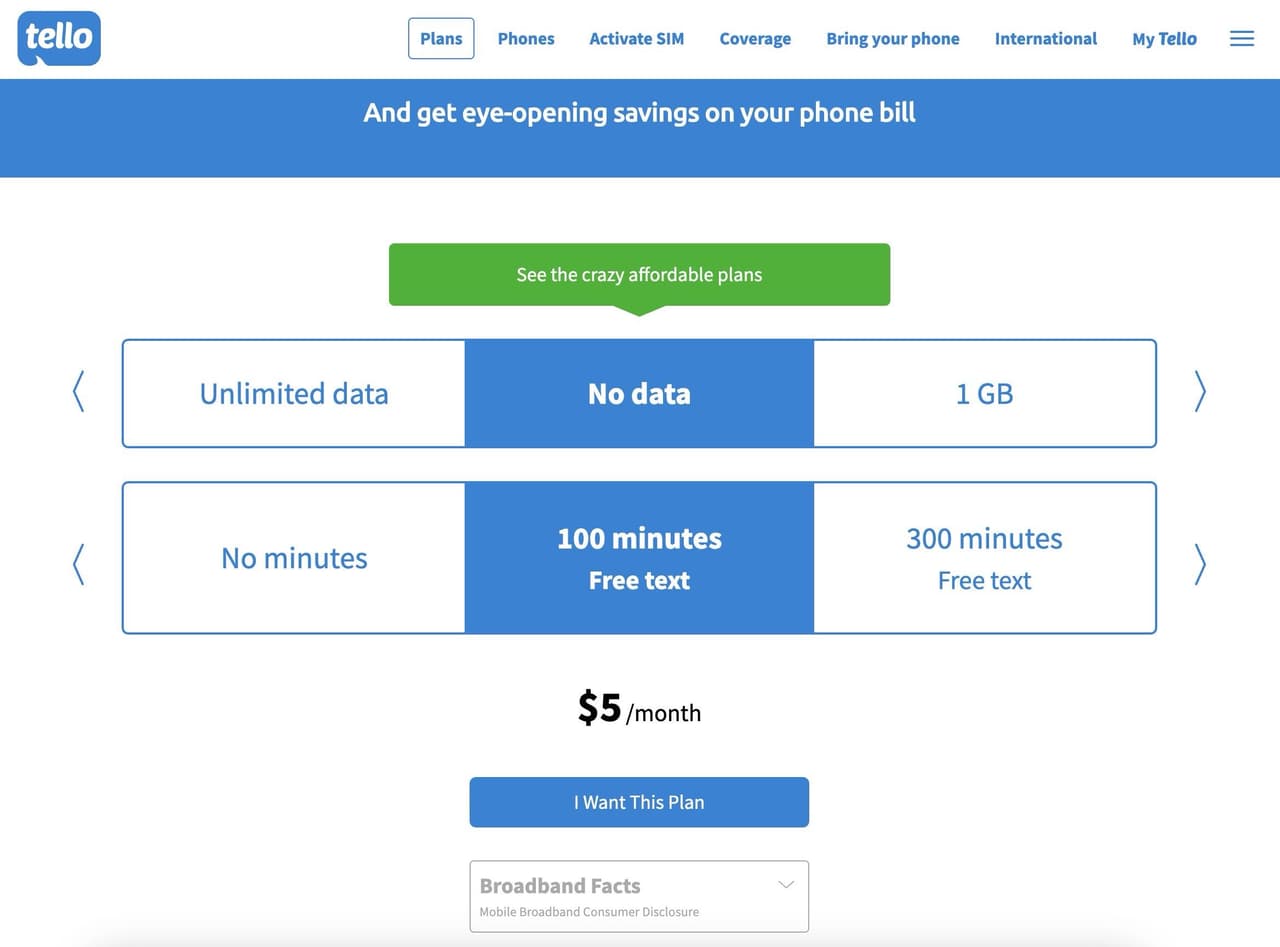The image size is (1280, 947).
Task: Click the I Want This Plan button
Action: point(639,802)
